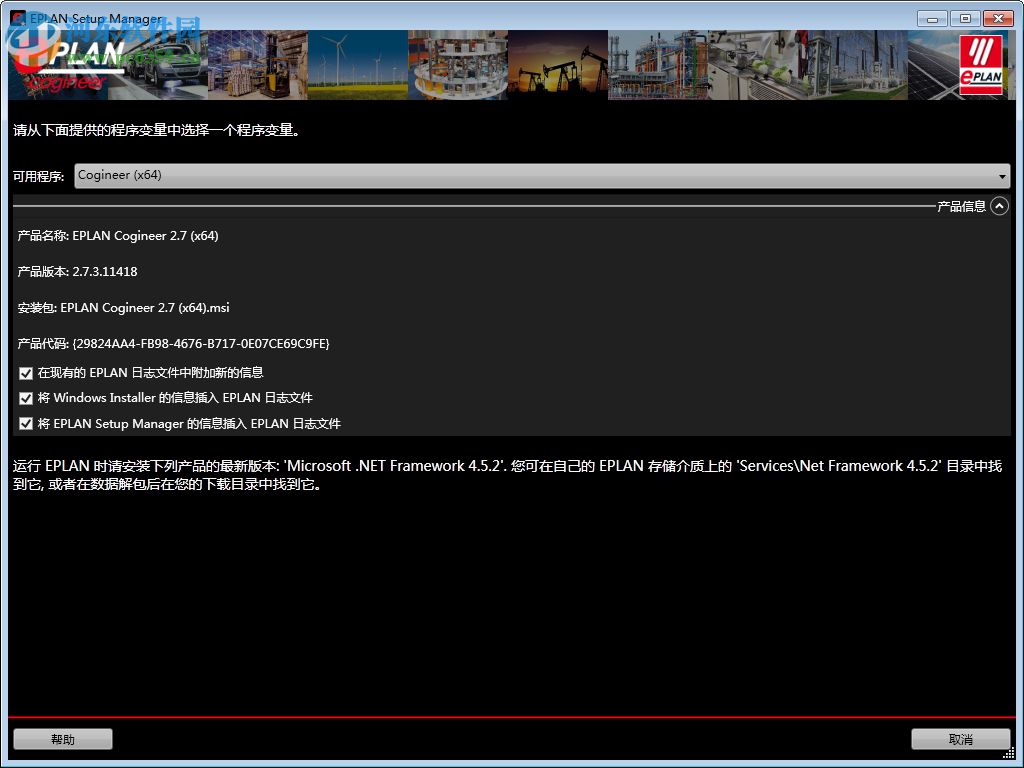The image size is (1024, 768).
Task: Uncheck append info to existing EPLAN log file
Action: tap(25, 373)
